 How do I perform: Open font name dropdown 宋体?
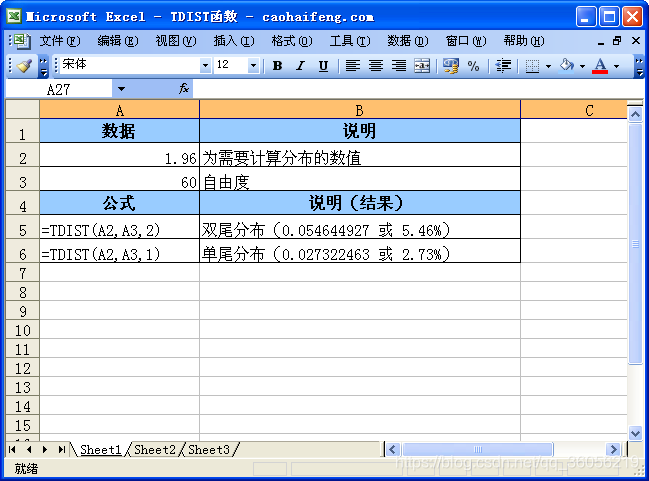(x=205, y=65)
